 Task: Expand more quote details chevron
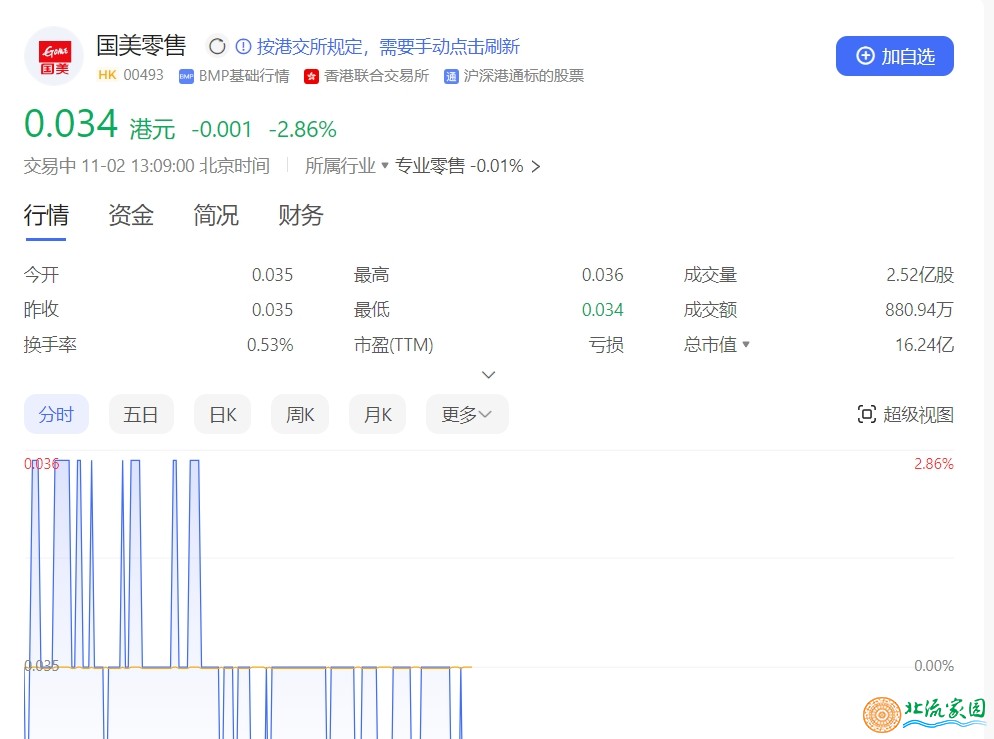pos(488,375)
